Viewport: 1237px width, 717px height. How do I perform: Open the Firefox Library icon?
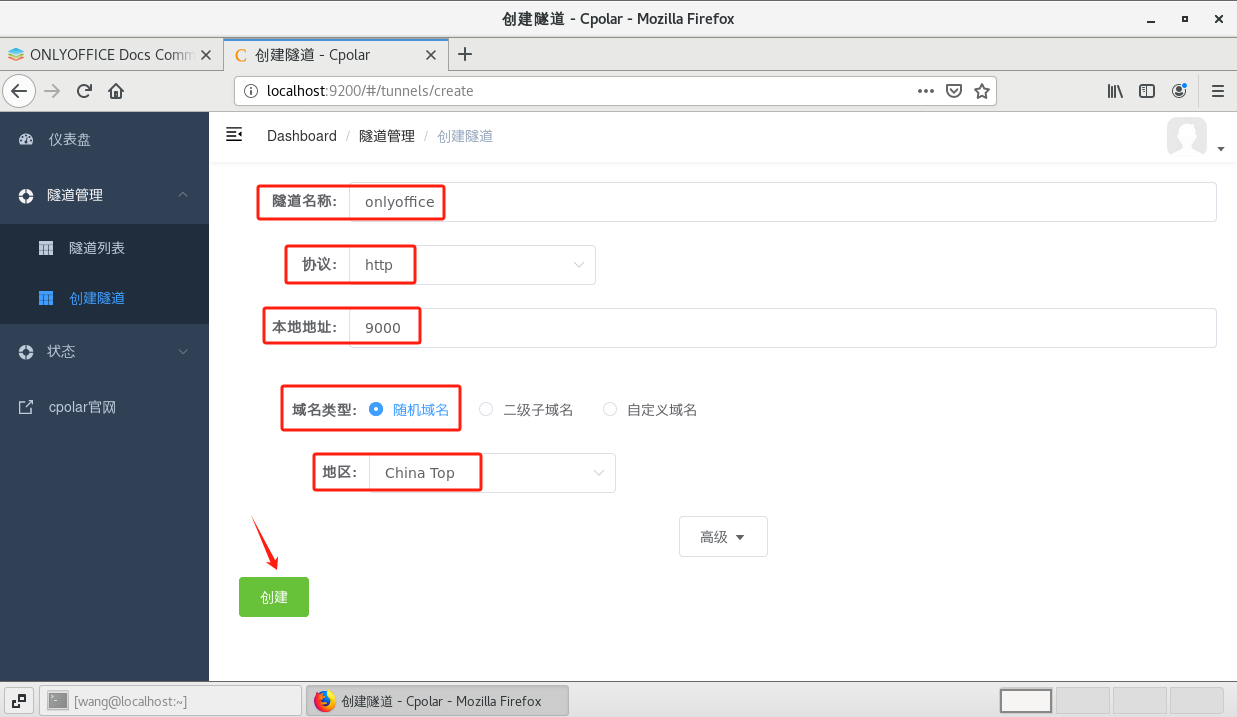coord(1114,90)
